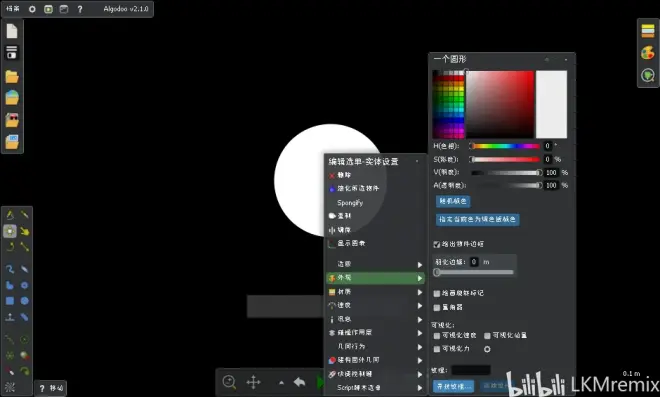Choose Spongify in the context menu
Image resolution: width=660 pixels, height=397 pixels.
click(x=375, y=203)
